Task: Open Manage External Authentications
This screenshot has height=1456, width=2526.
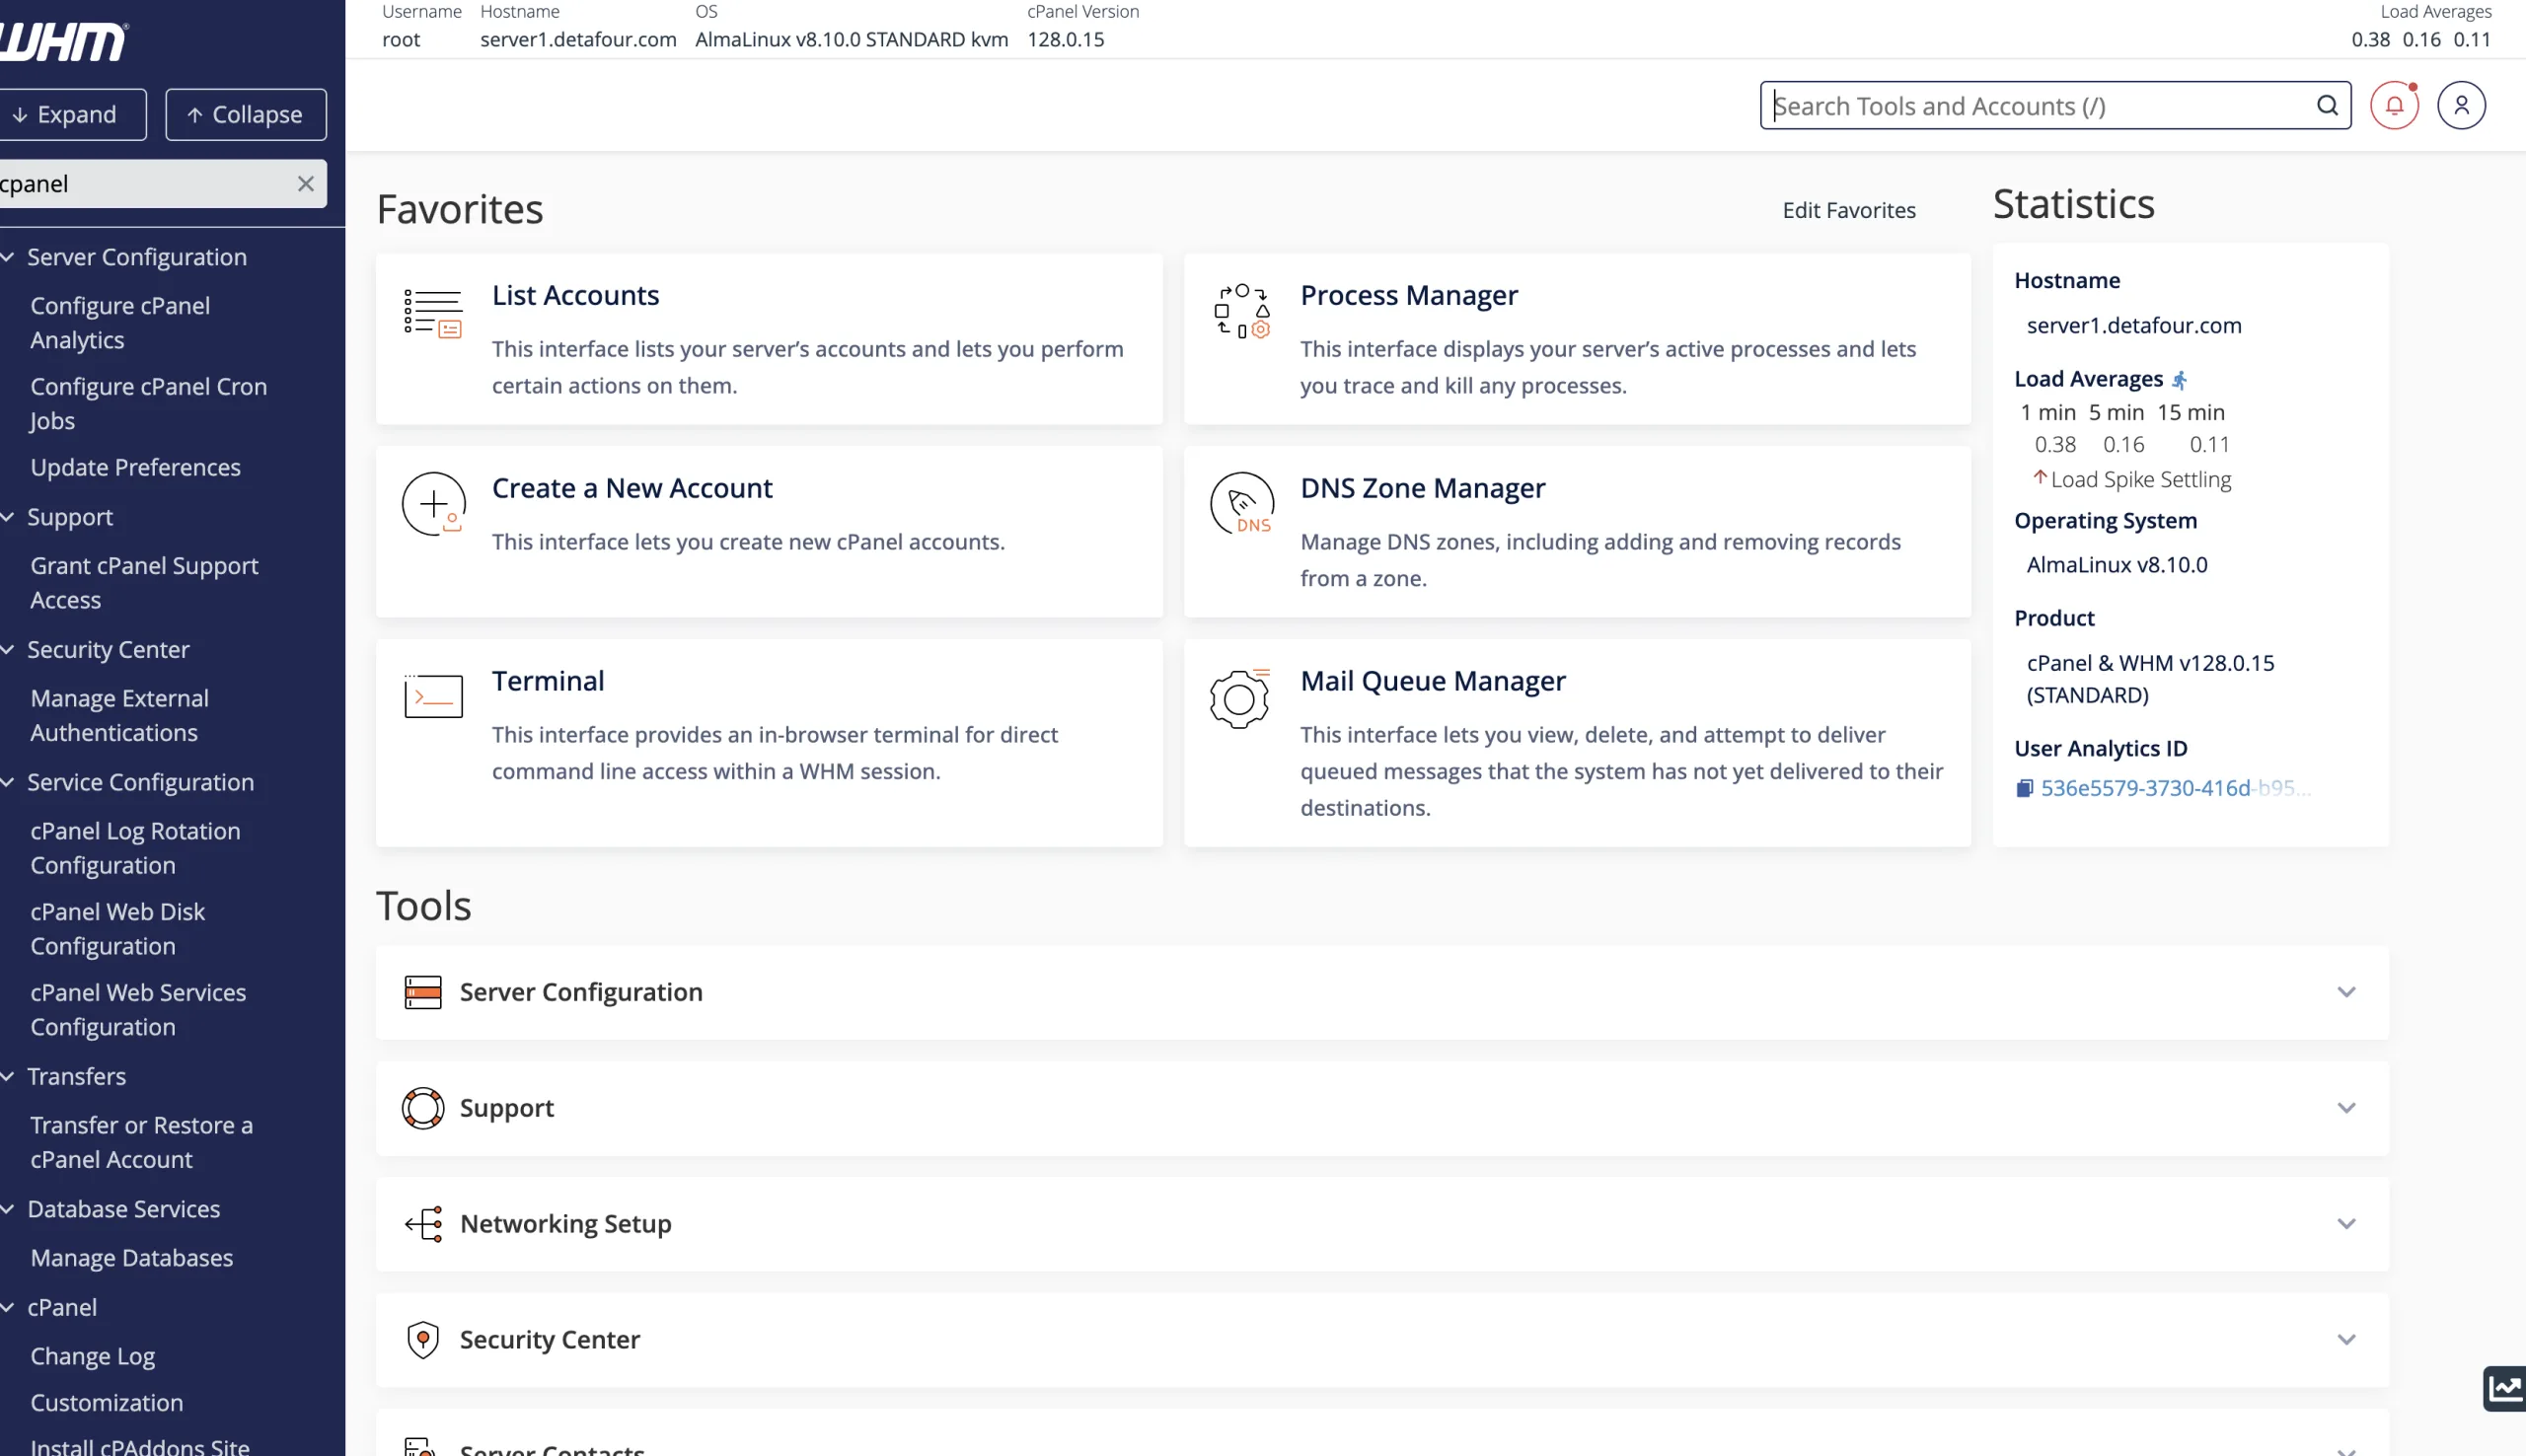Action: pos(120,716)
